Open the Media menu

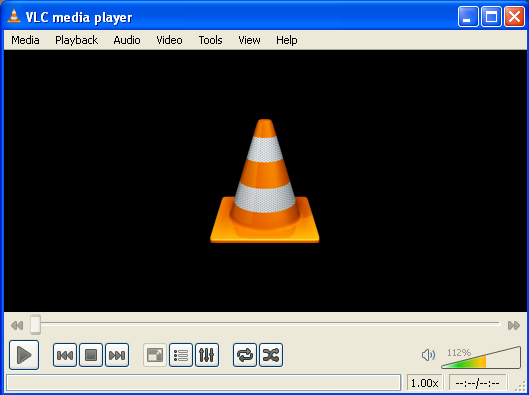point(25,40)
